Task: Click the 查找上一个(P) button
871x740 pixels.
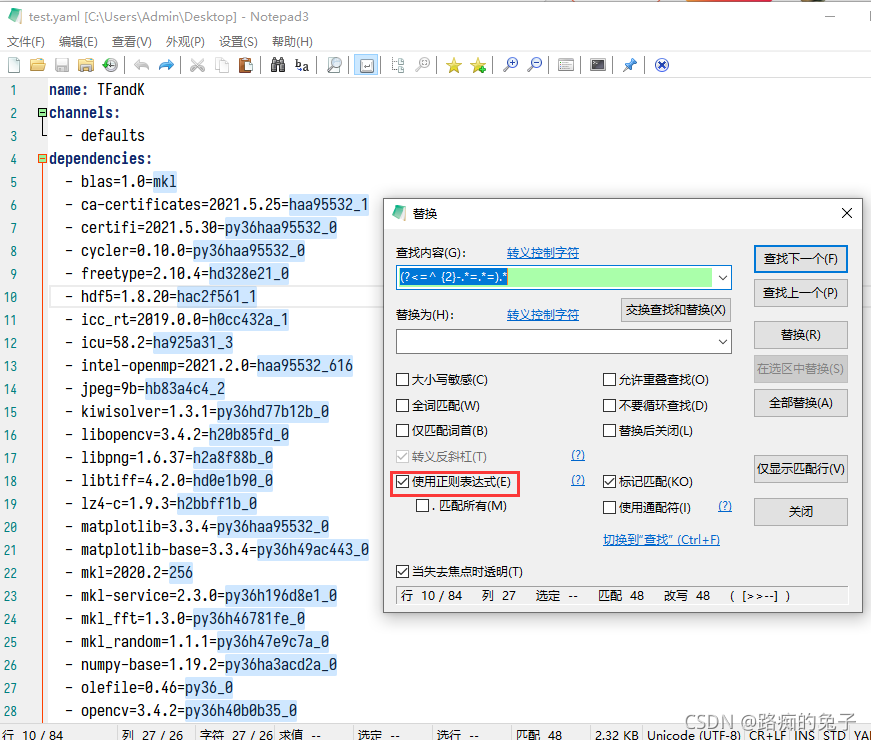Action: (x=800, y=293)
